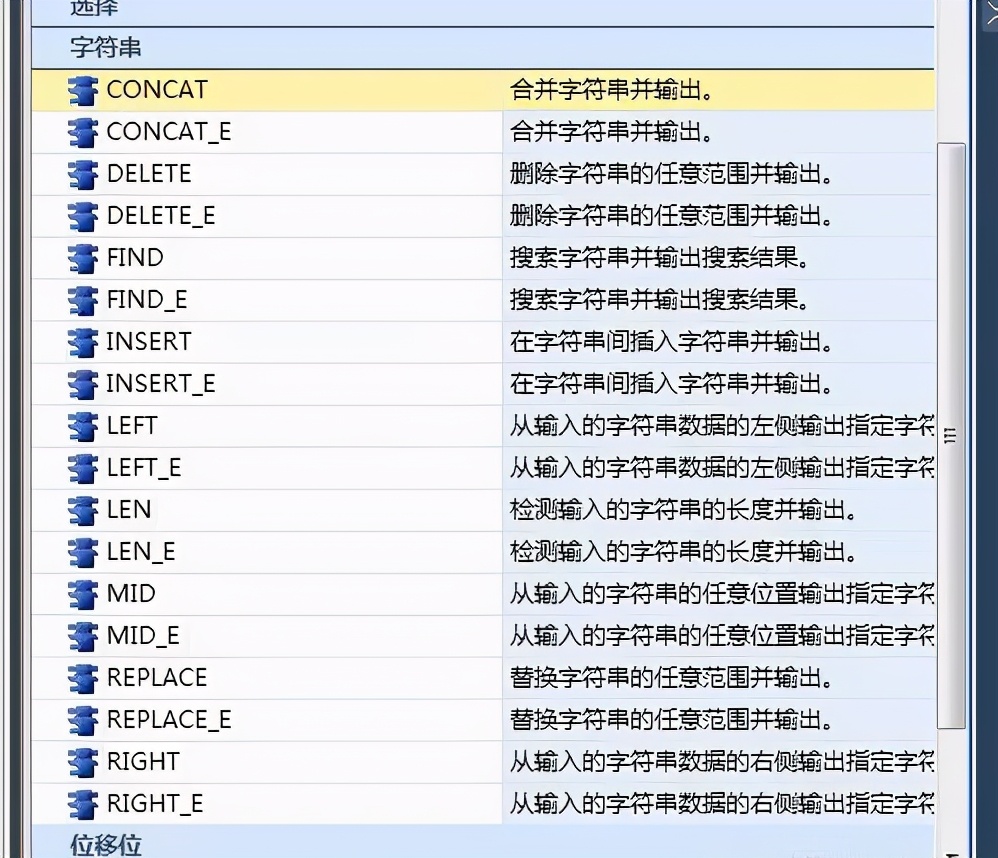Choose the FIND_E function entry
Screen dimensions: 998x858
tap(147, 300)
